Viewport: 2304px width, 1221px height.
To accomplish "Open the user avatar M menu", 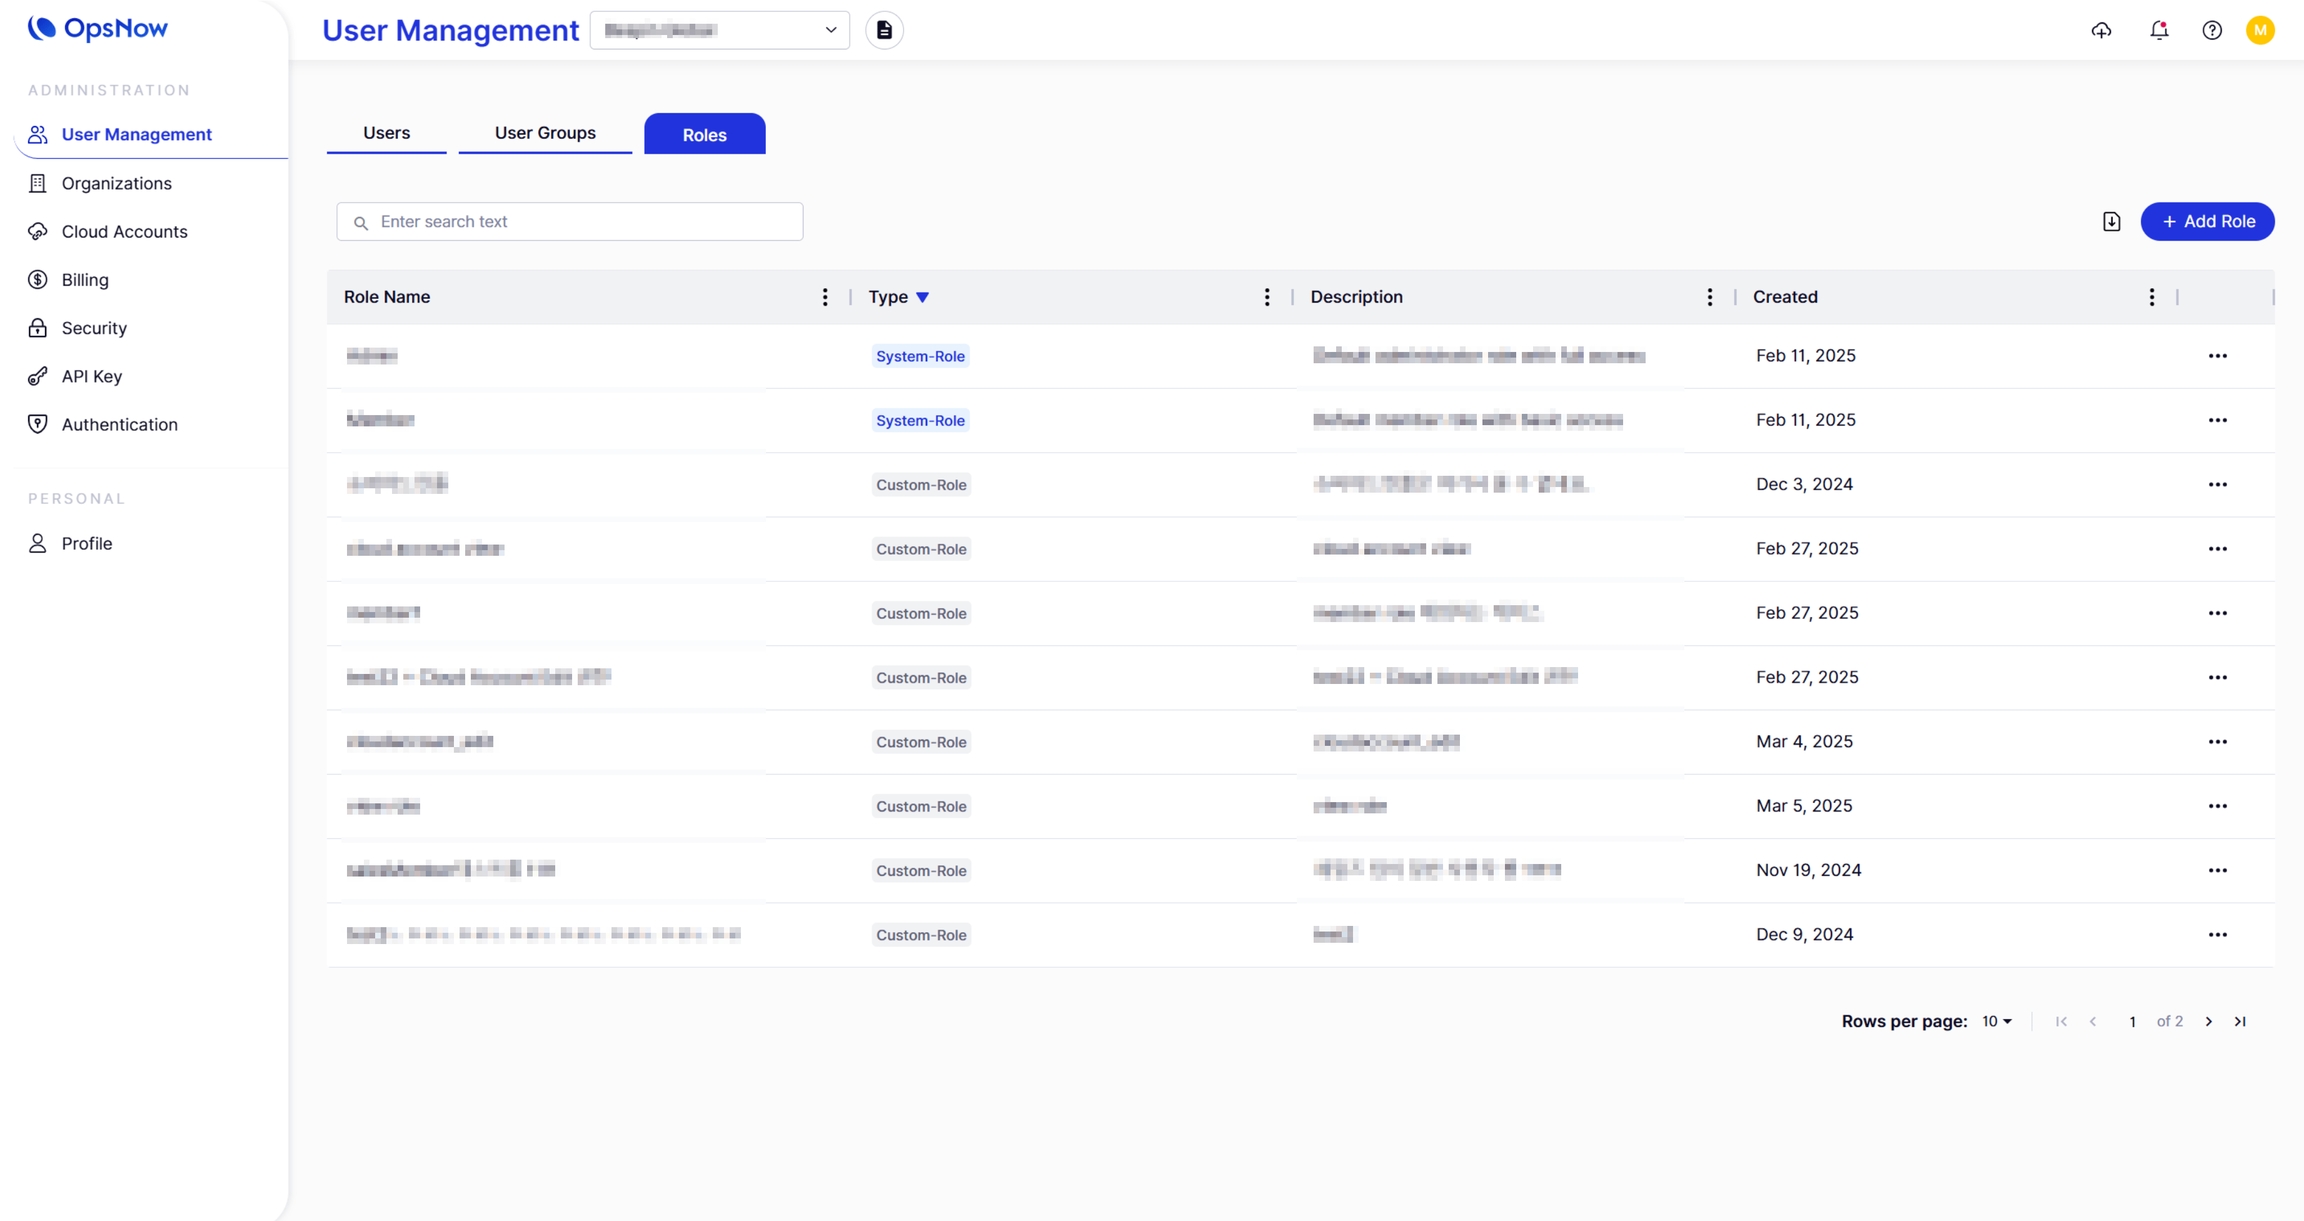I will [x=2260, y=30].
